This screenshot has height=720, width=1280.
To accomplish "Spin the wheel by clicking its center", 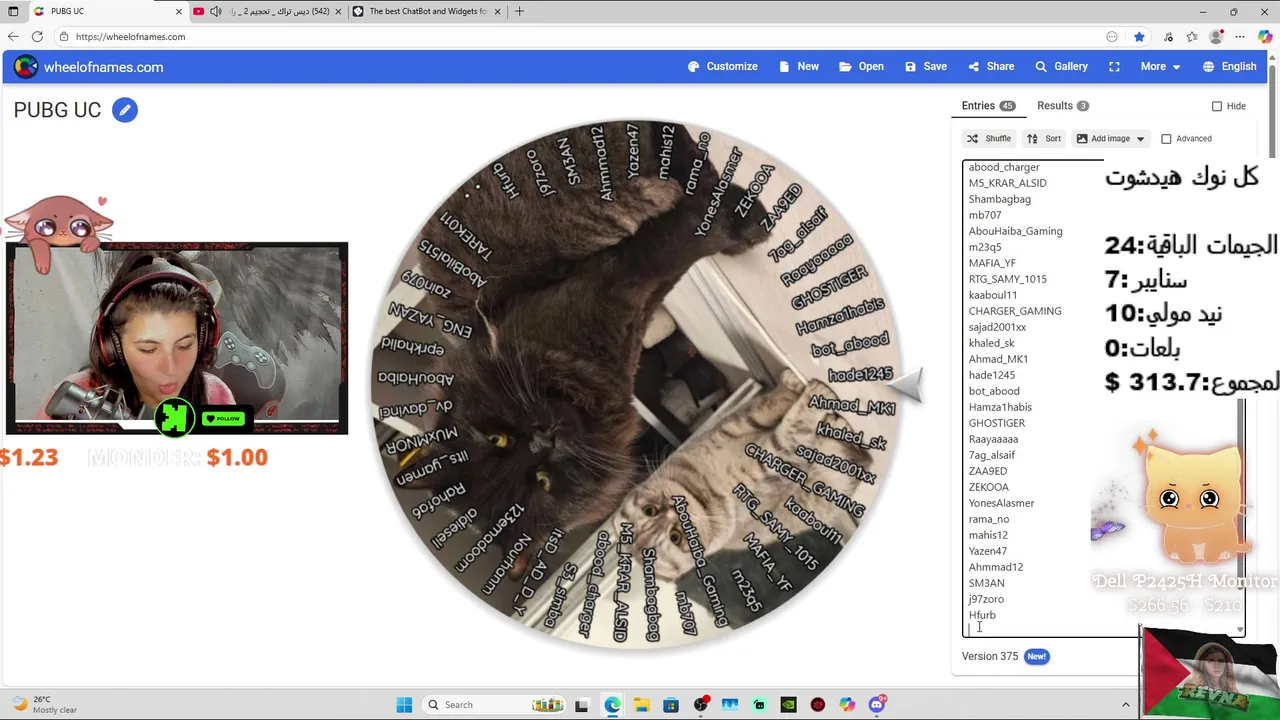I will [x=637, y=385].
